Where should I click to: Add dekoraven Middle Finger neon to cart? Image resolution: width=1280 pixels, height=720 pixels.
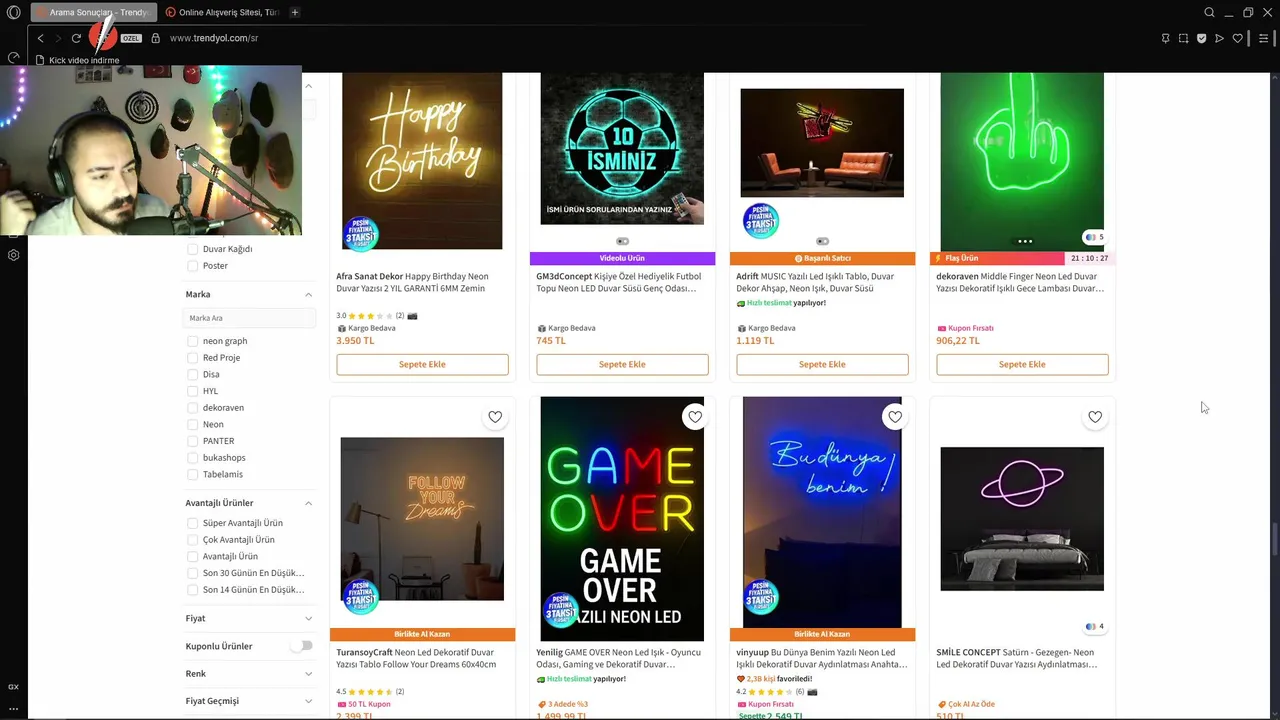point(1022,364)
